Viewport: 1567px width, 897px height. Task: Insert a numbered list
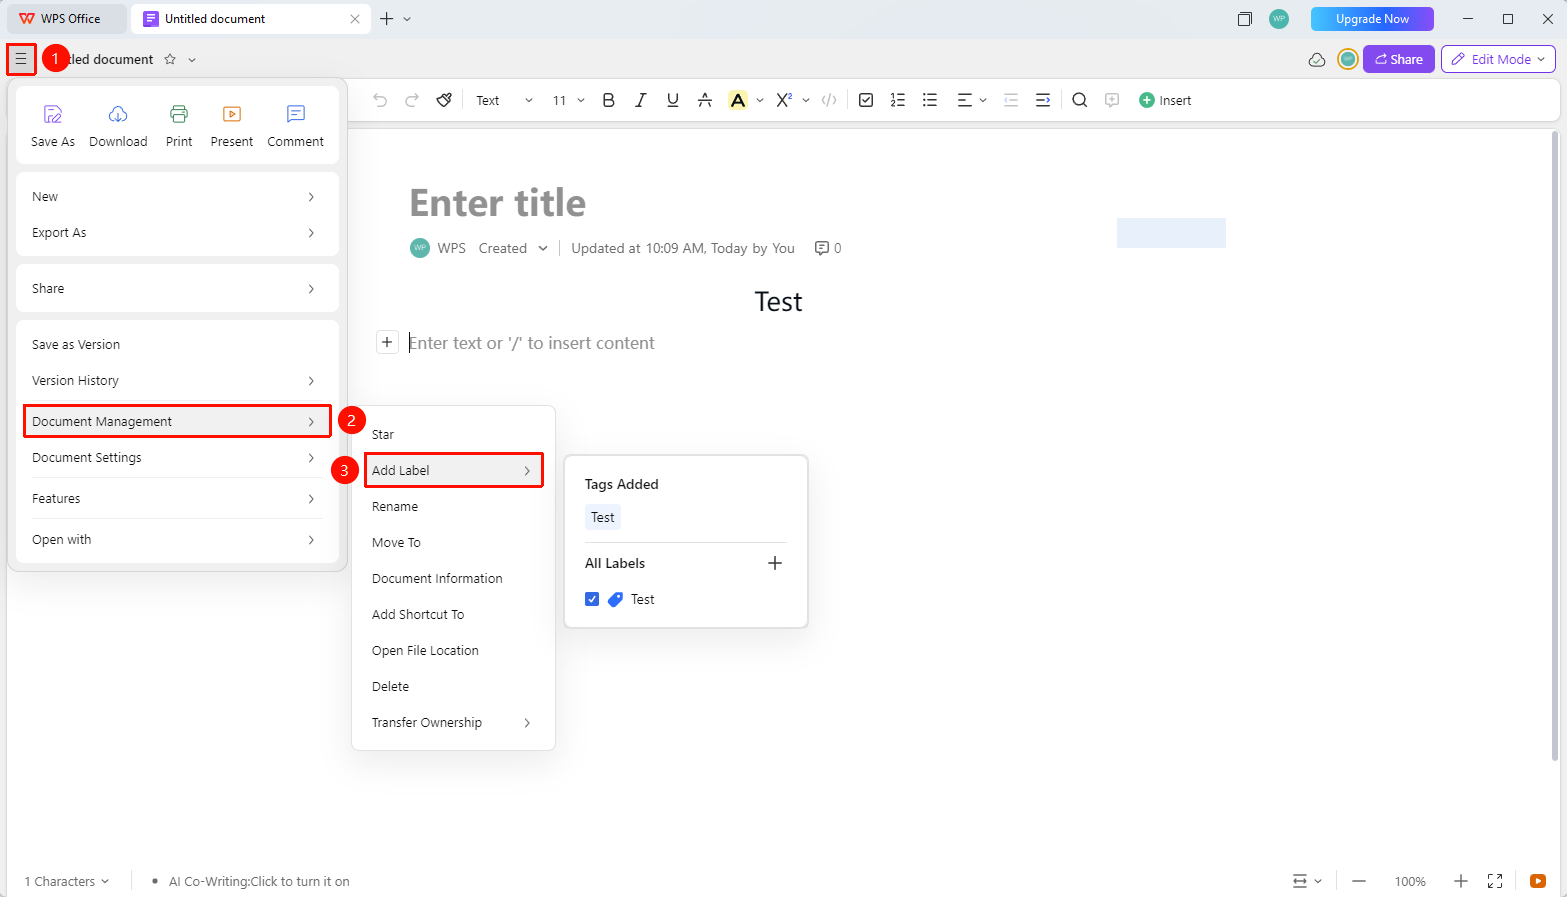pyautogui.click(x=898, y=100)
